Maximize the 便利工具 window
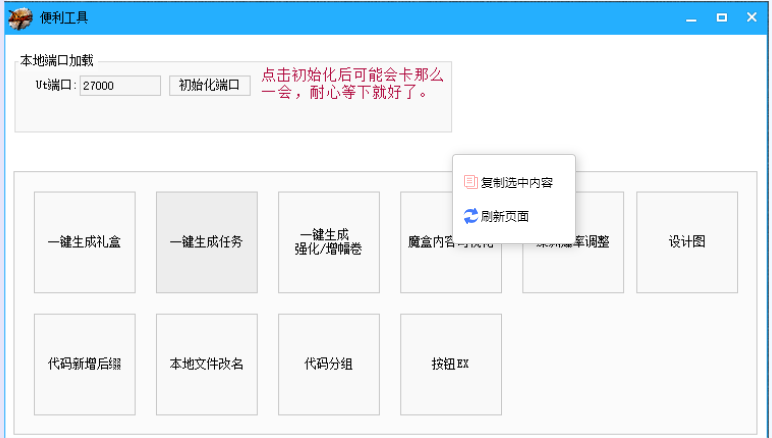The height and width of the screenshot is (438, 772). point(721,18)
